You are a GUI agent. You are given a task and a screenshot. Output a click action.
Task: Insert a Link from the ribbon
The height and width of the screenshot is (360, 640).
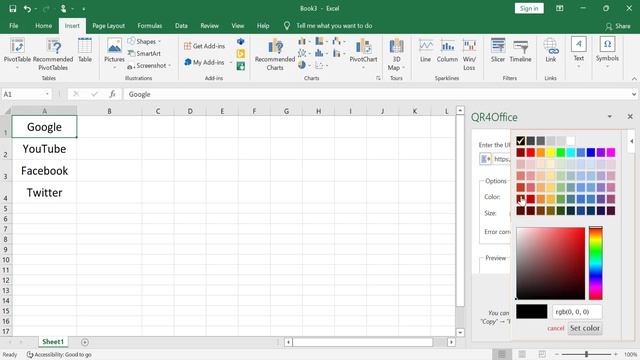(551, 51)
